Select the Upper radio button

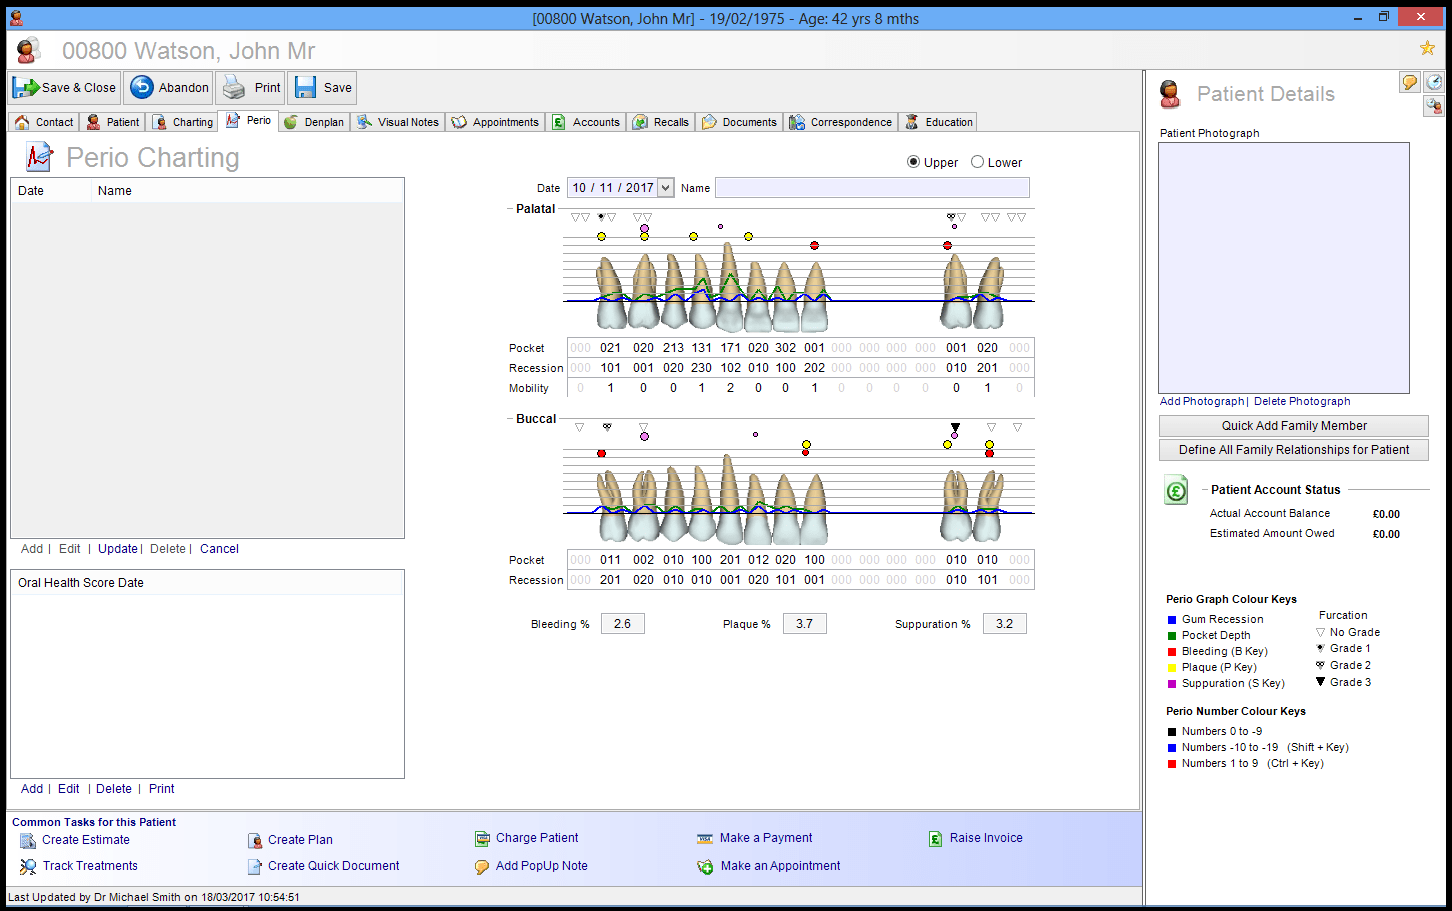coord(913,162)
